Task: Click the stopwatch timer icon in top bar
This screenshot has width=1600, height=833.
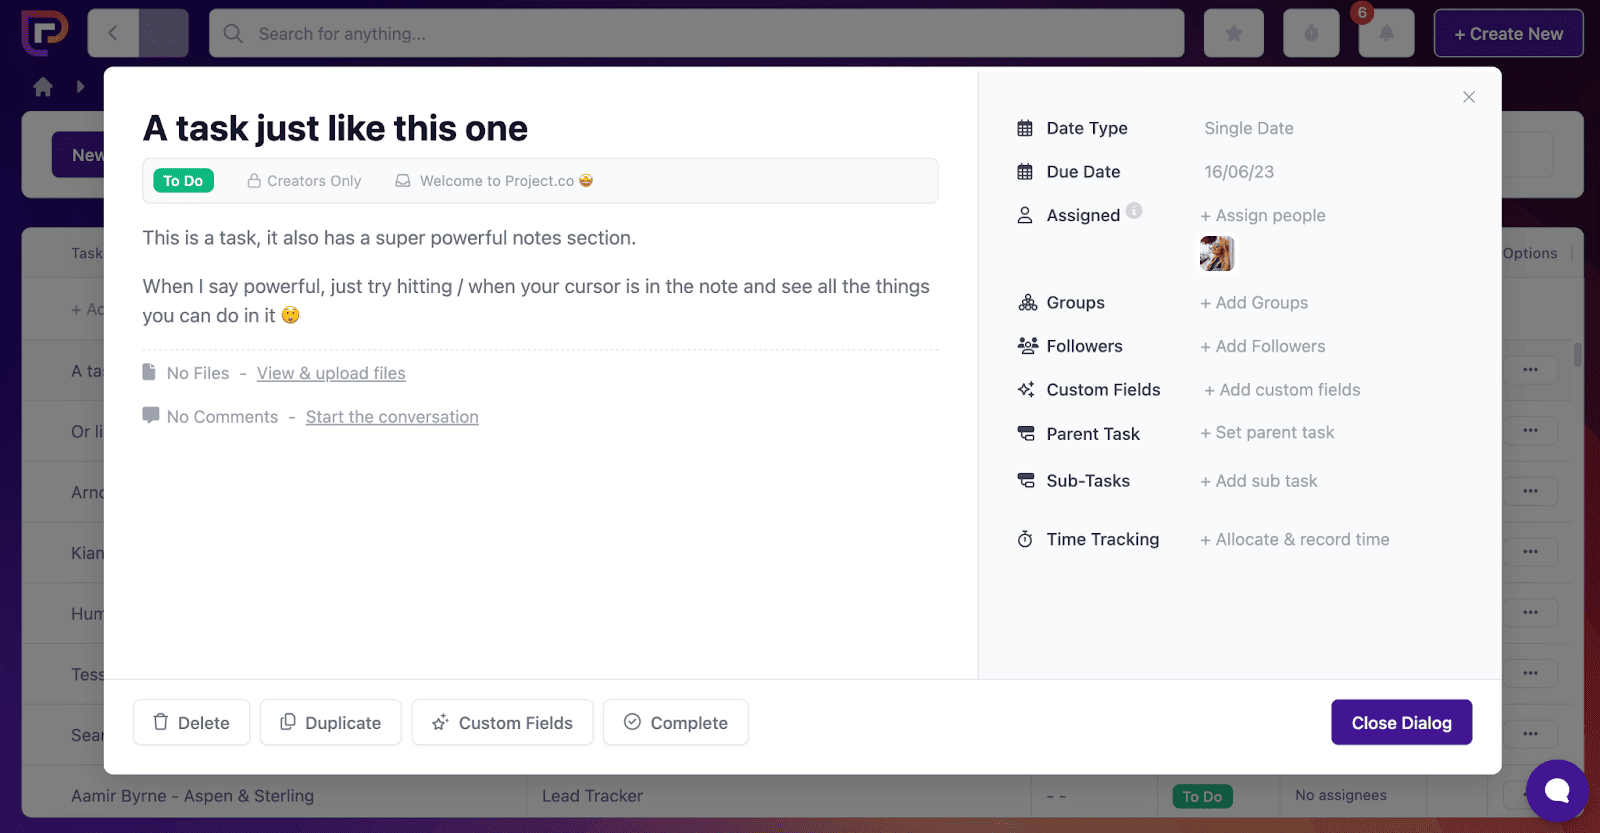Action: click(x=1310, y=32)
